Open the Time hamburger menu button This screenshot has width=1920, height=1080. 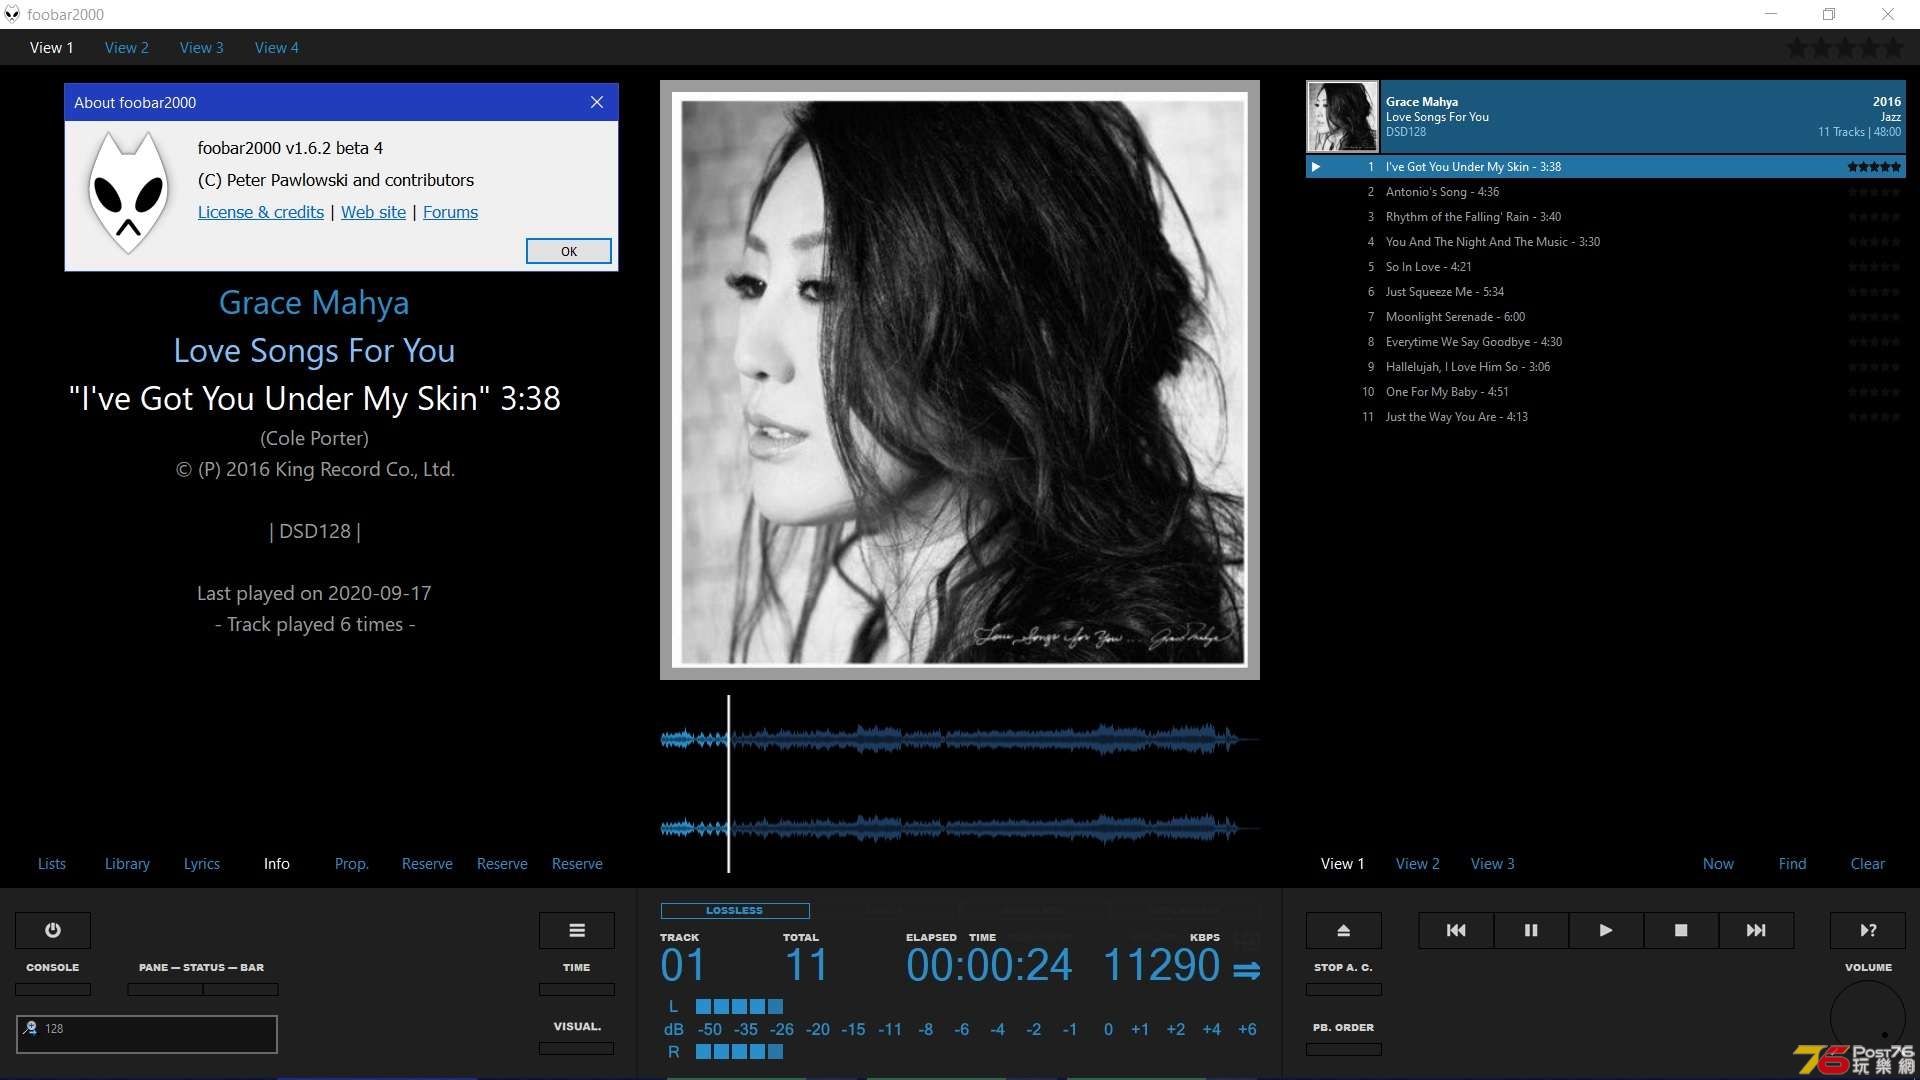click(577, 930)
